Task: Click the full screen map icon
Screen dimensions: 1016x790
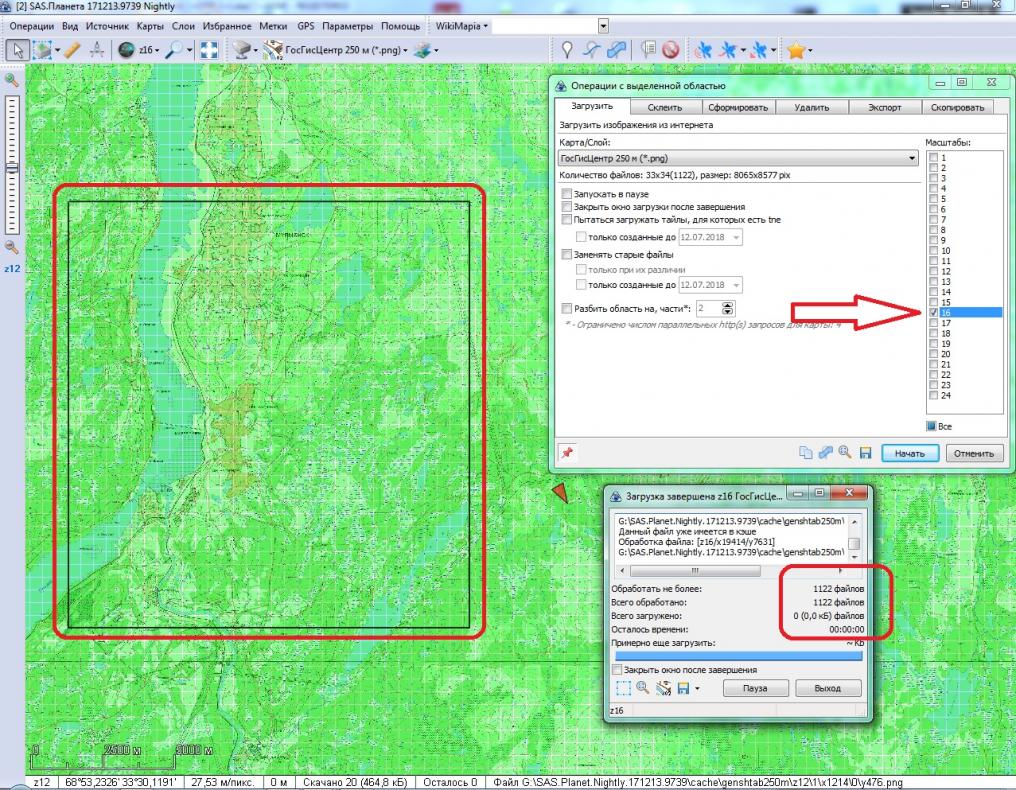Action: [209, 50]
